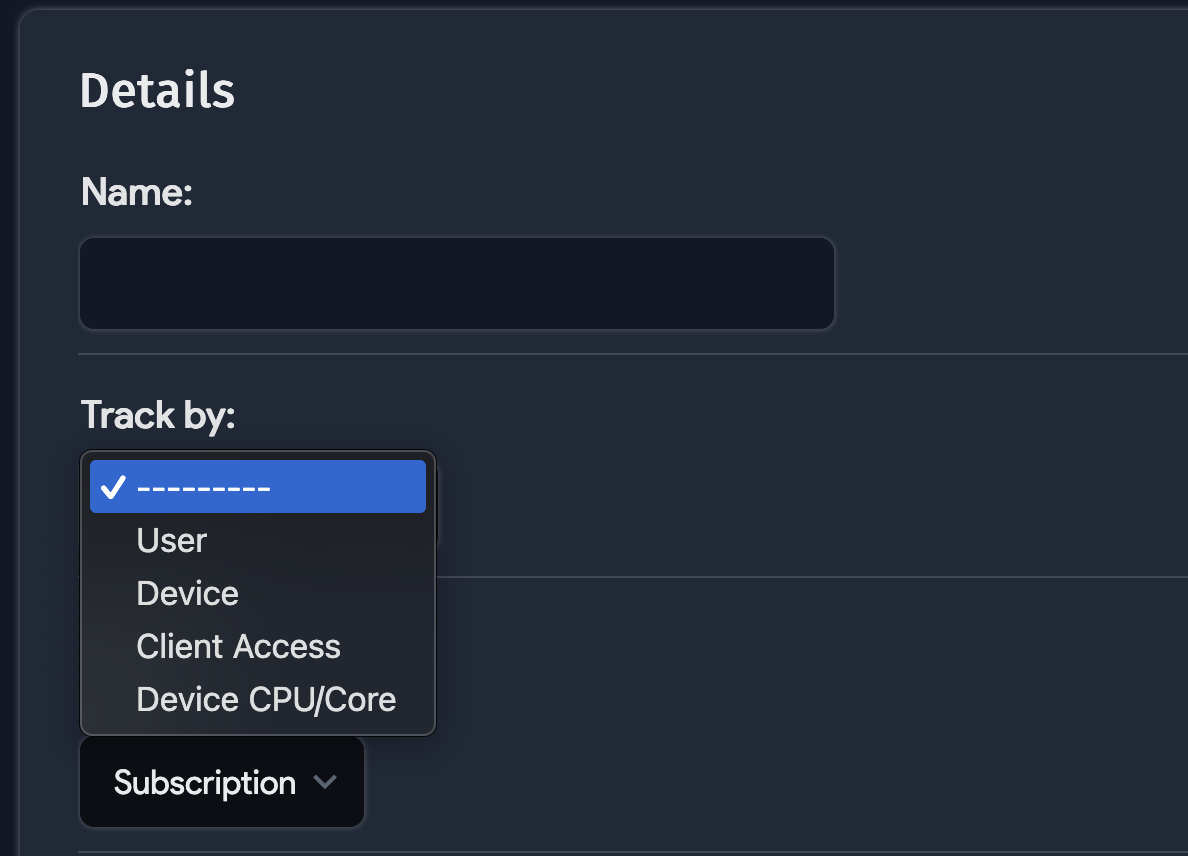1188x856 pixels.
Task: Click the "Track by:" label
Action: pos(157,414)
